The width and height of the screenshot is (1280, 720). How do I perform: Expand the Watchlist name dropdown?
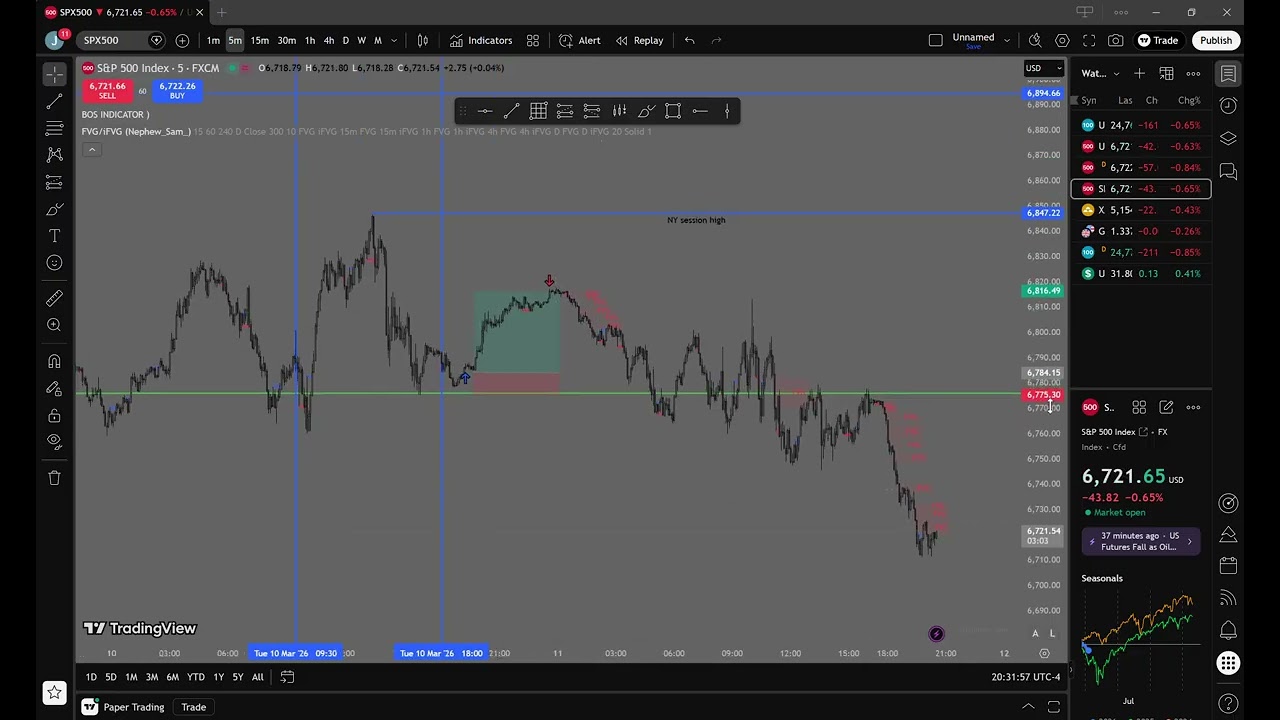pos(1101,74)
